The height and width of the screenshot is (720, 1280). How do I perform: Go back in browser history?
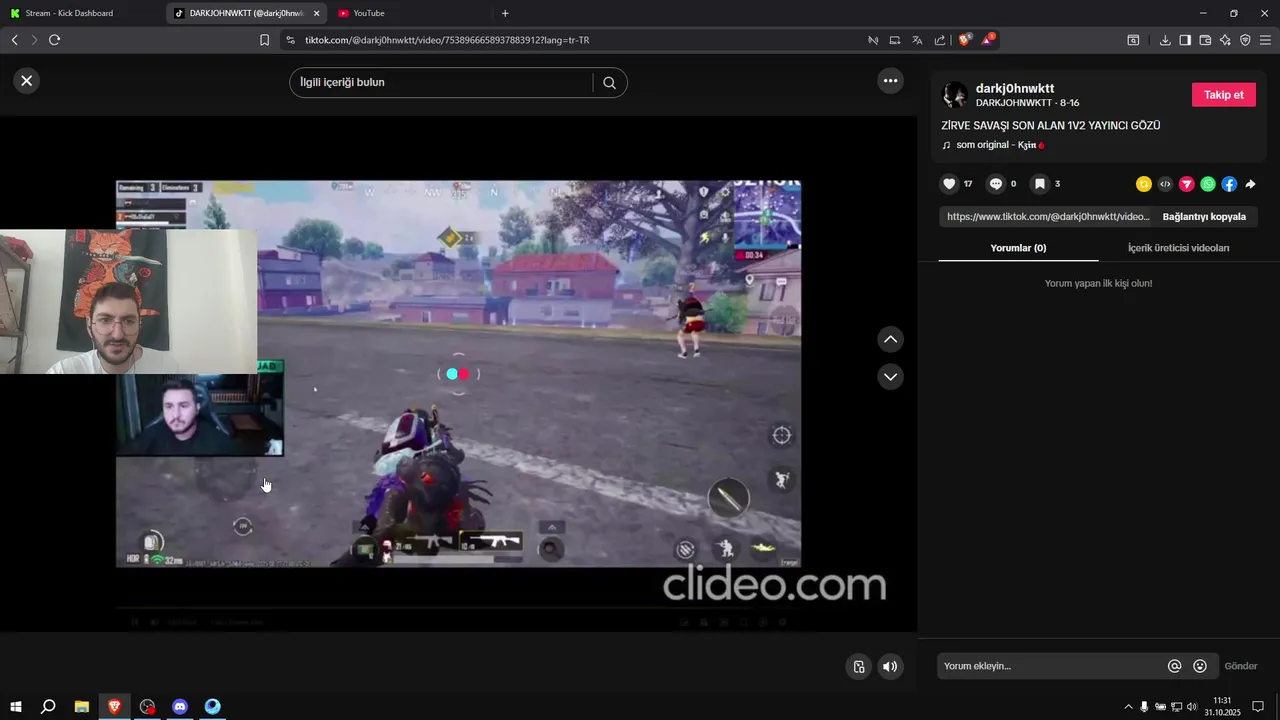(14, 40)
